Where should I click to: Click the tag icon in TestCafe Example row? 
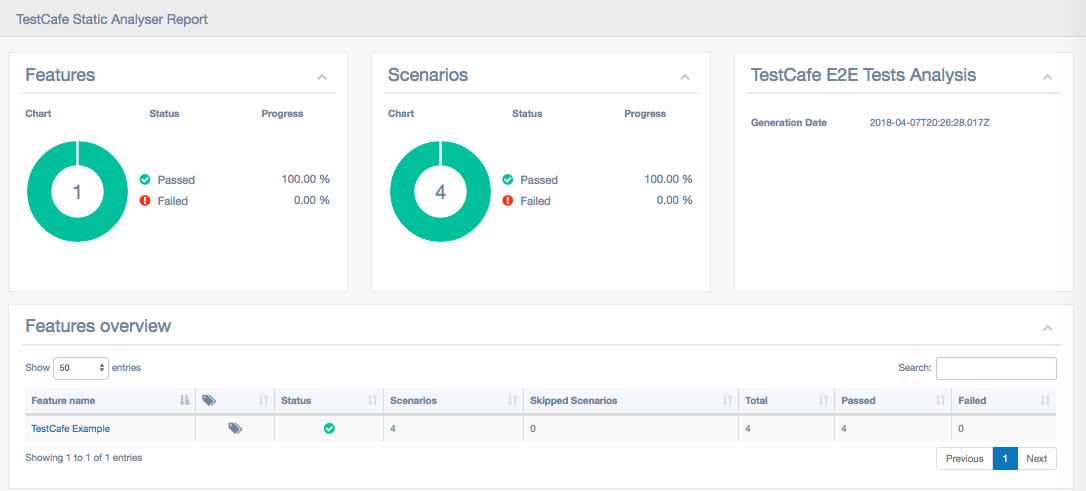point(235,429)
